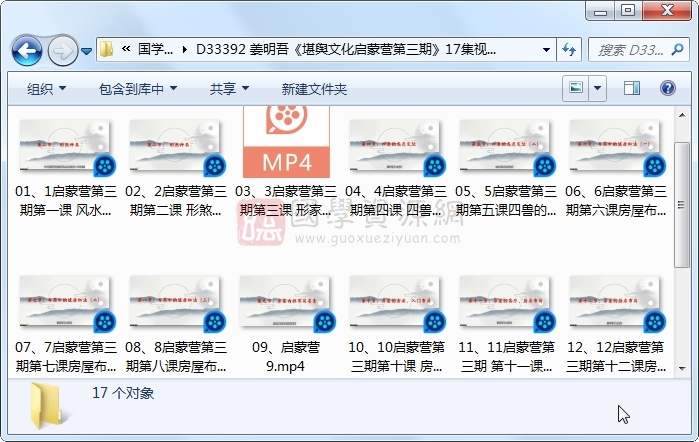Image resolution: width=699 pixels, height=442 pixels.
Task: Open the 包含到库中 menu
Action: (x=138, y=89)
